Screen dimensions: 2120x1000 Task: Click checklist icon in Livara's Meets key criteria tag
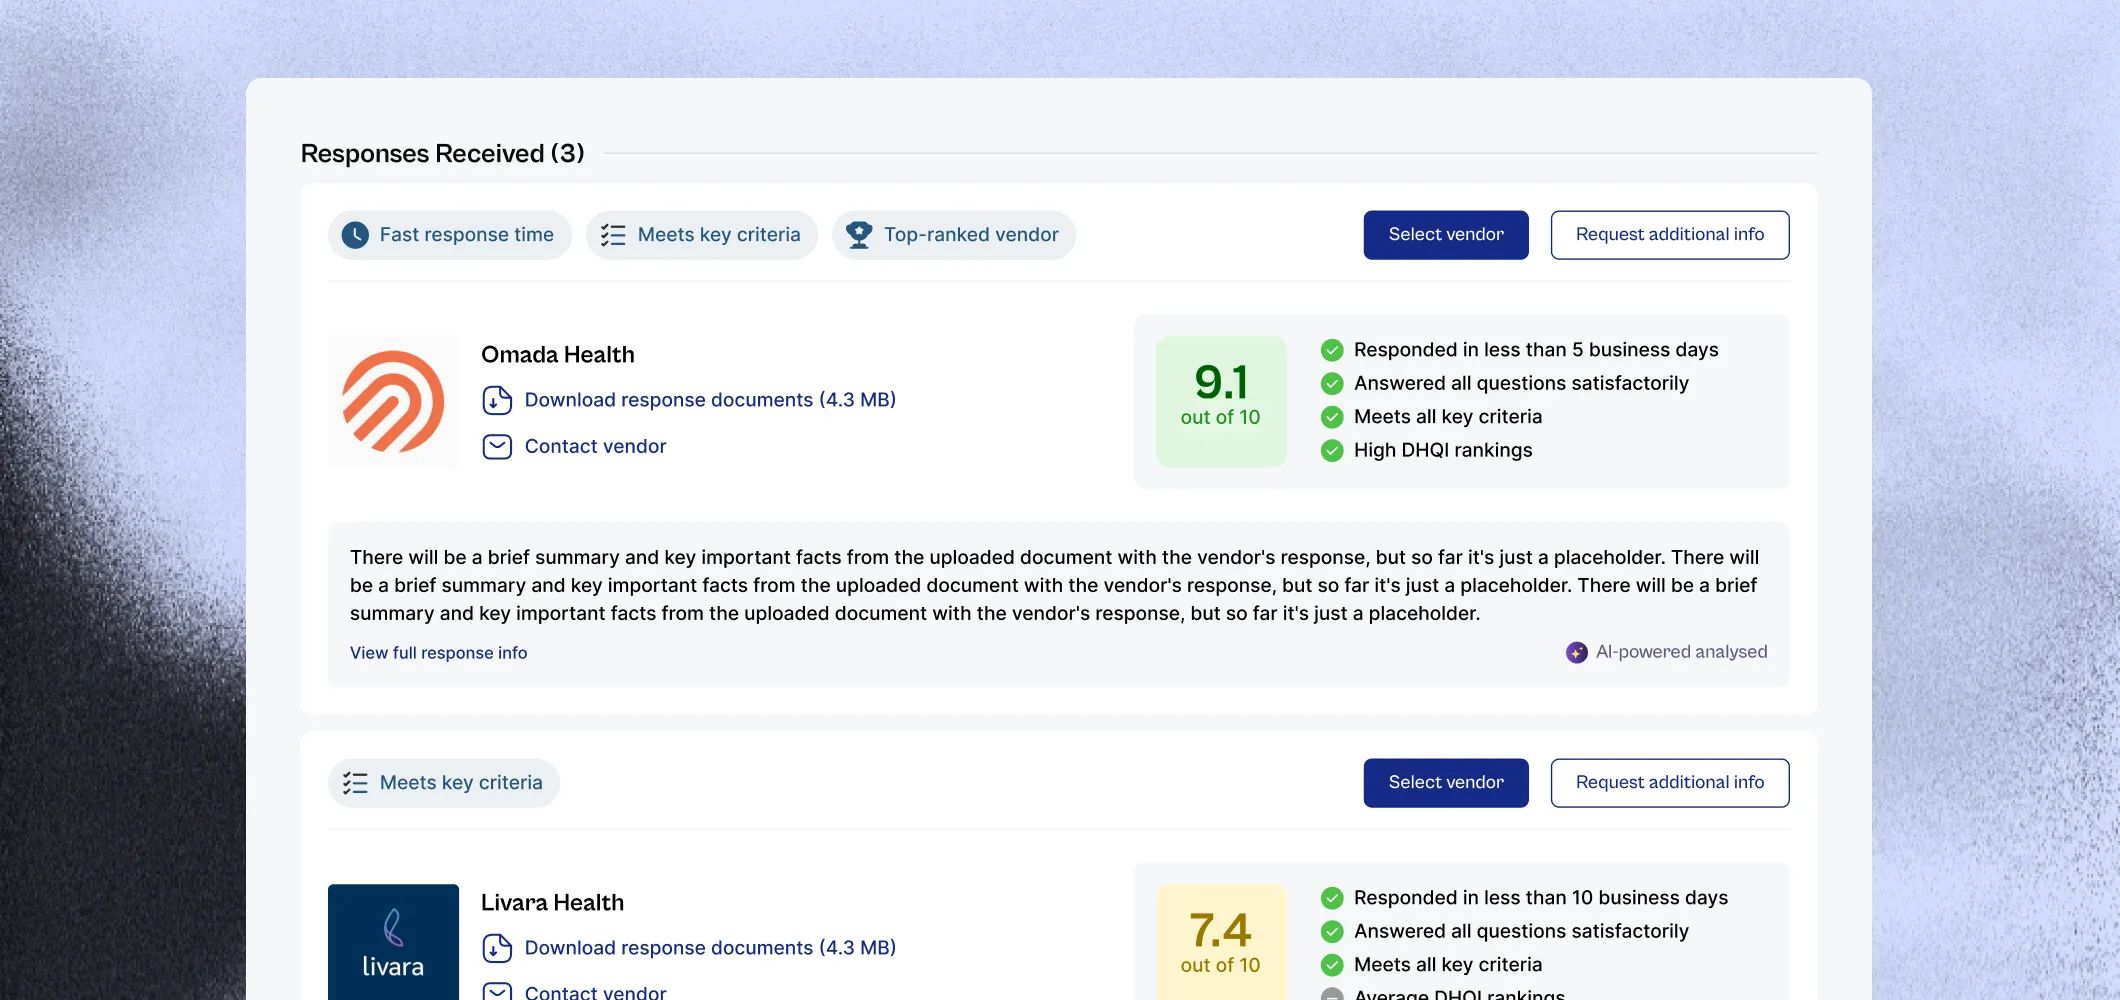click(355, 783)
